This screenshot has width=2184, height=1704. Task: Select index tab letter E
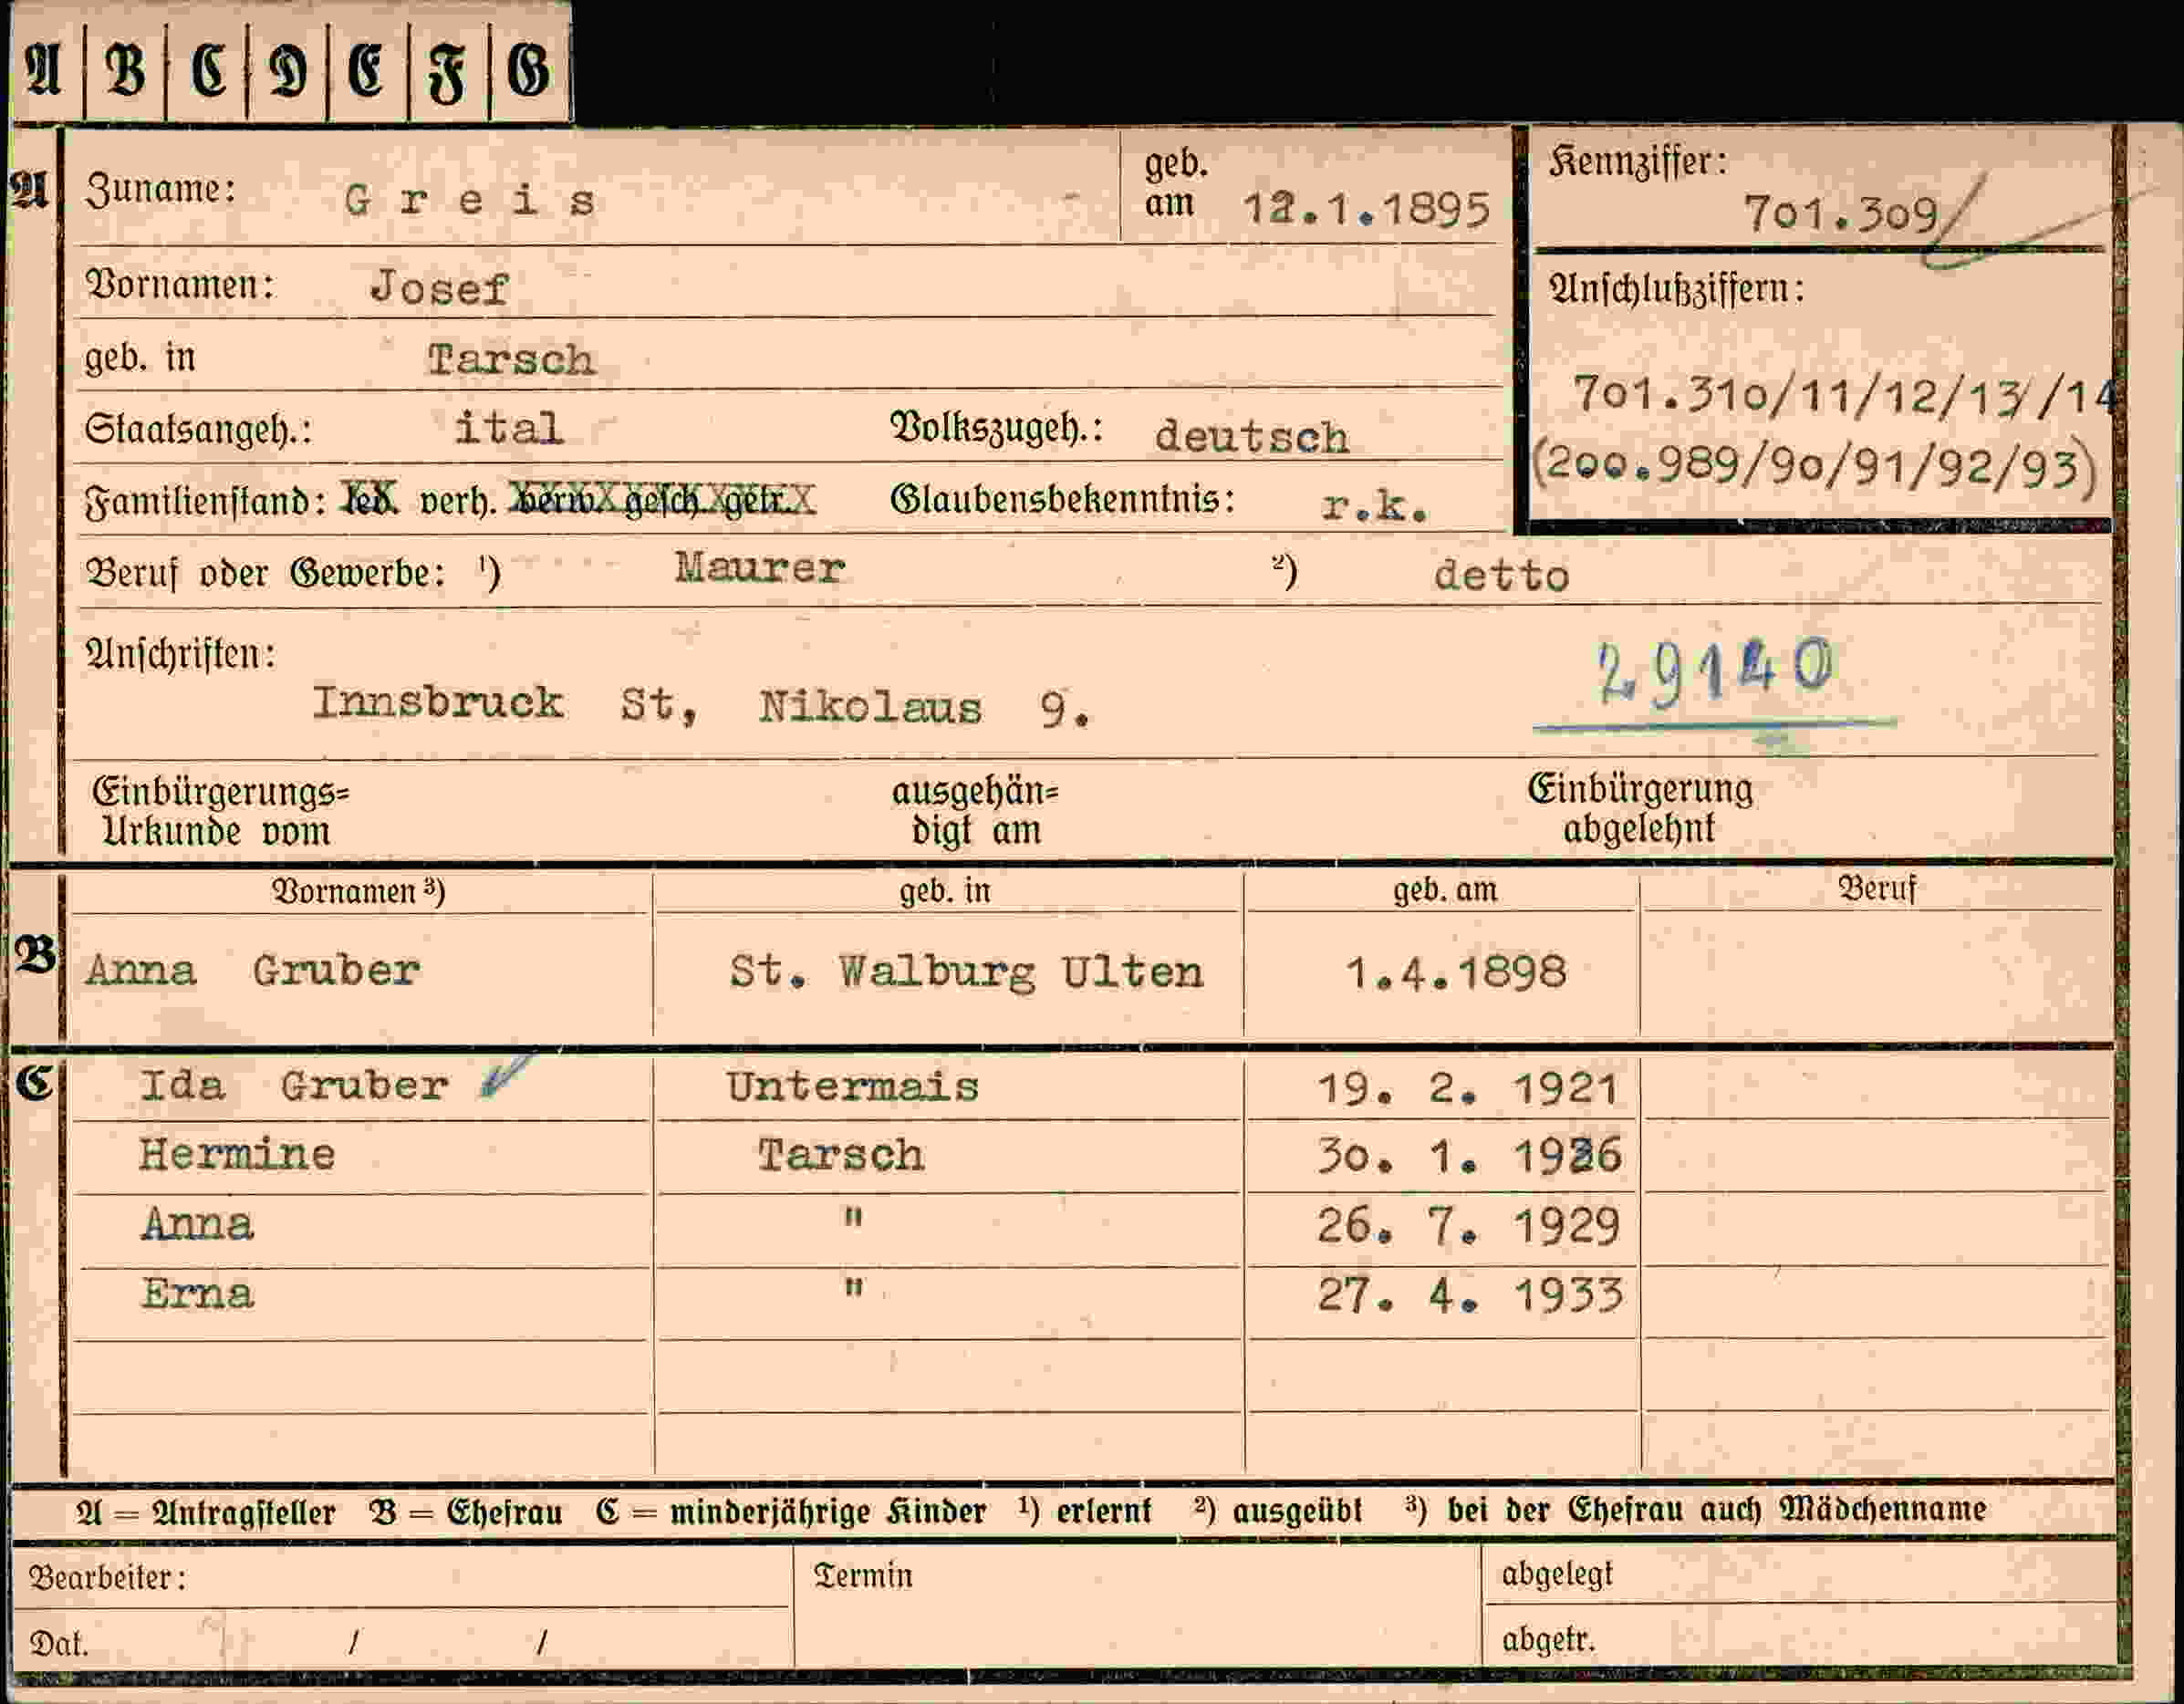coord(368,72)
